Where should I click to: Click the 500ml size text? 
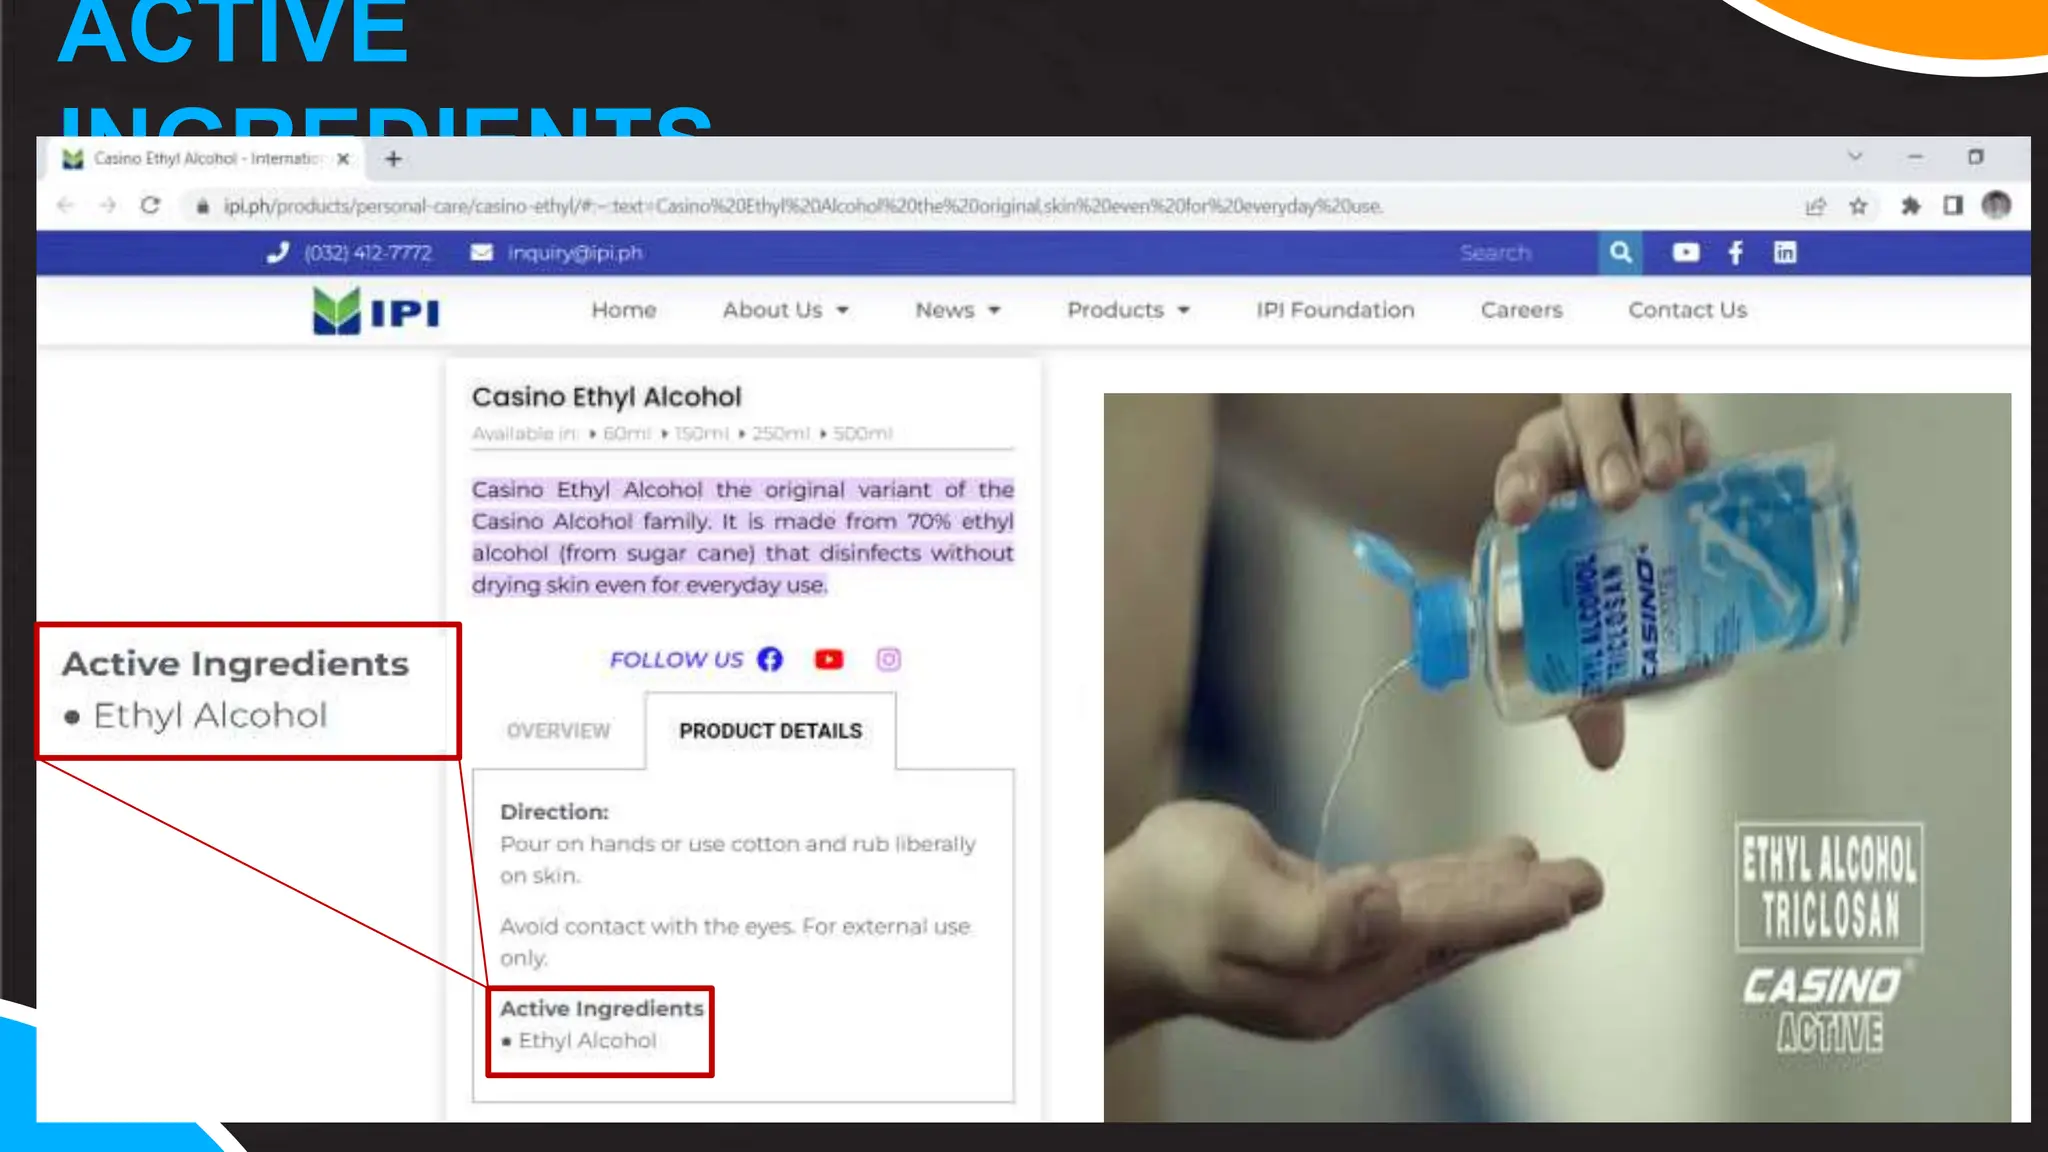coord(862,434)
